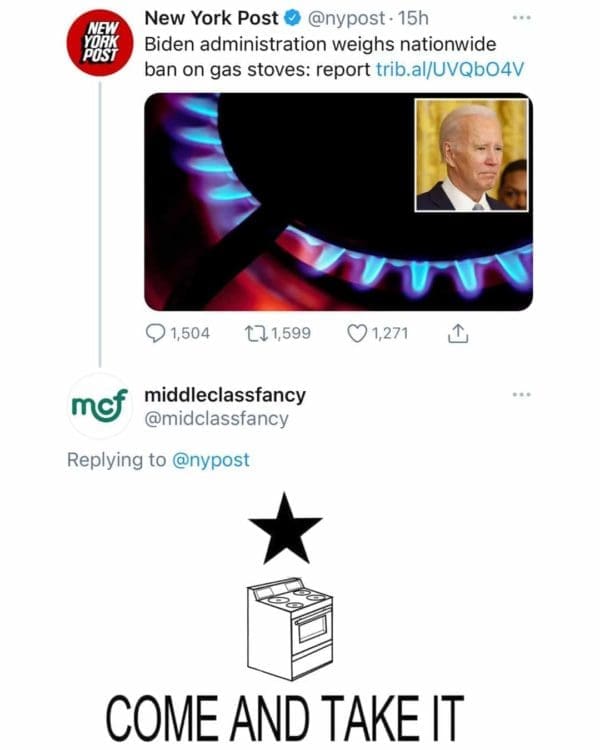600x750 pixels.
Task: Like the gas stoves tweet
Action: click(358, 334)
